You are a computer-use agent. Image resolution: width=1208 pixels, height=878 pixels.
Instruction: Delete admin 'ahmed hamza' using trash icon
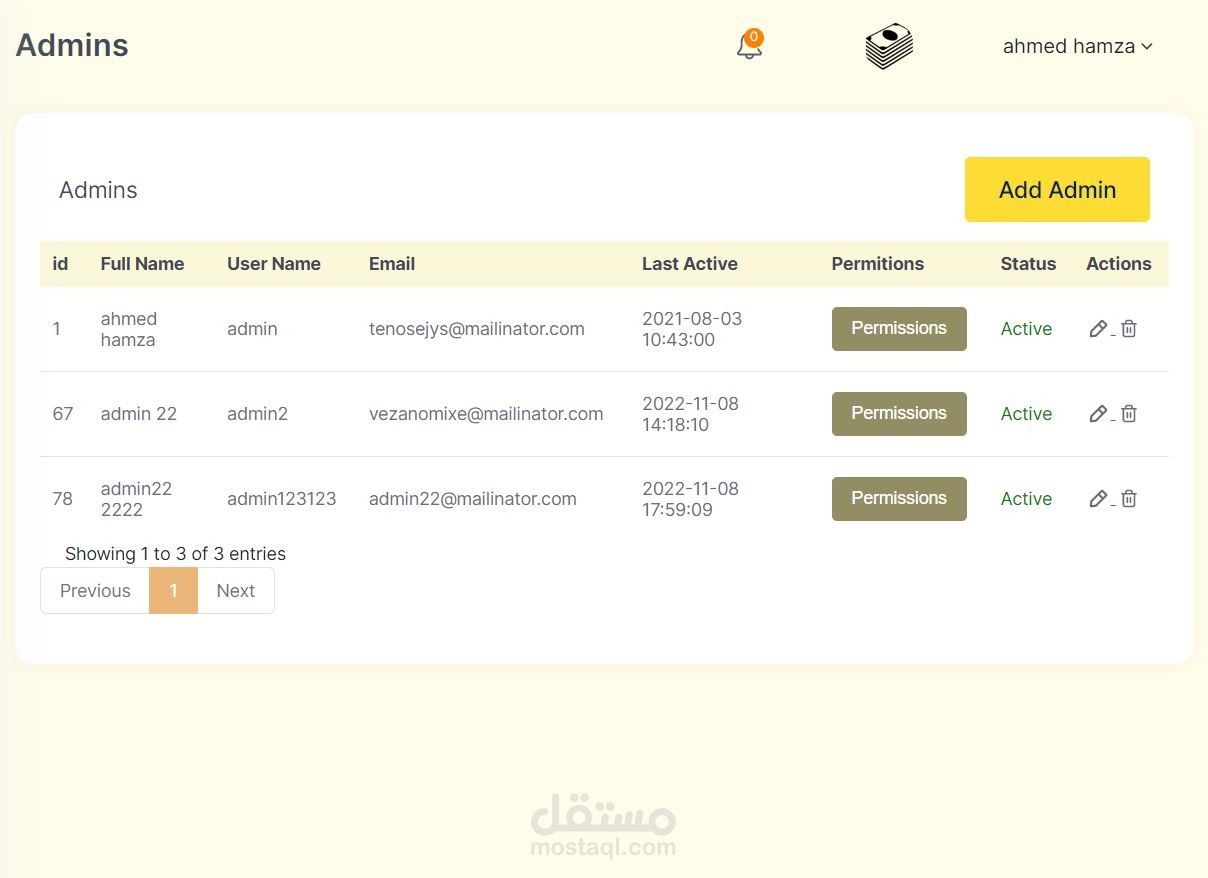pos(1129,328)
